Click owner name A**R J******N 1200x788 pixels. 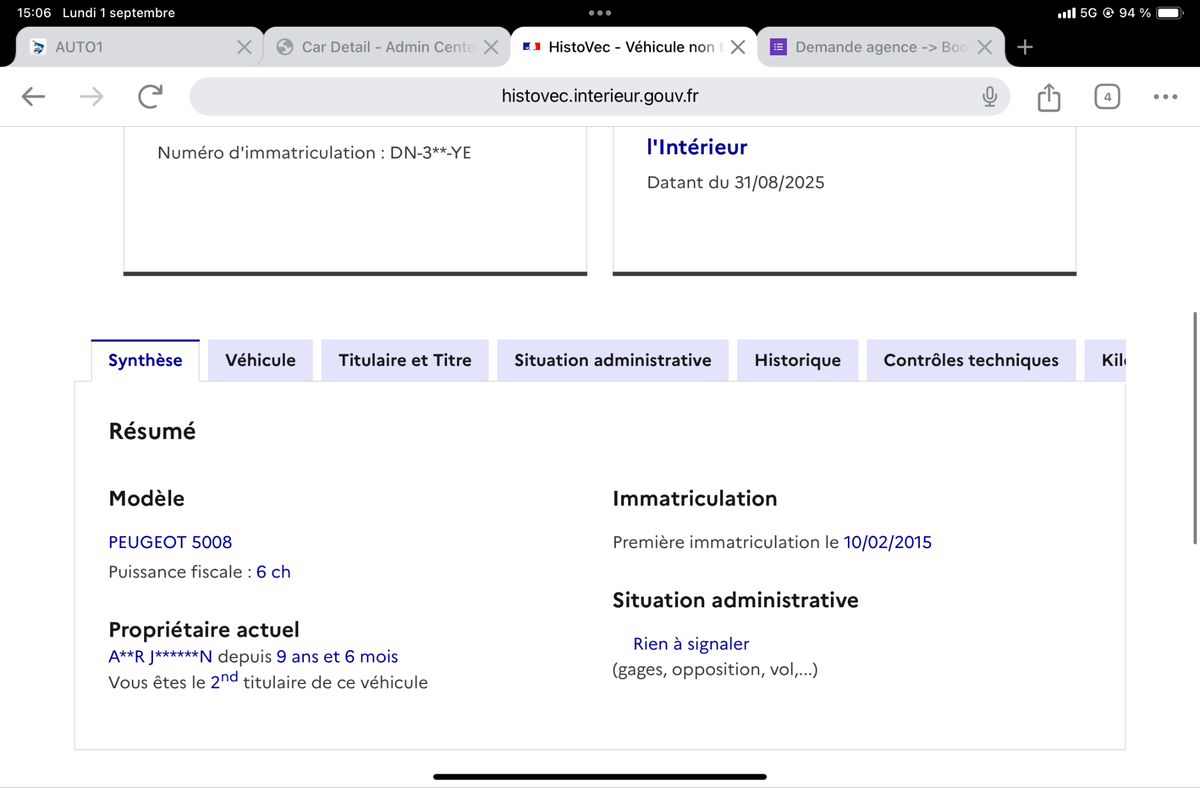coord(161,657)
